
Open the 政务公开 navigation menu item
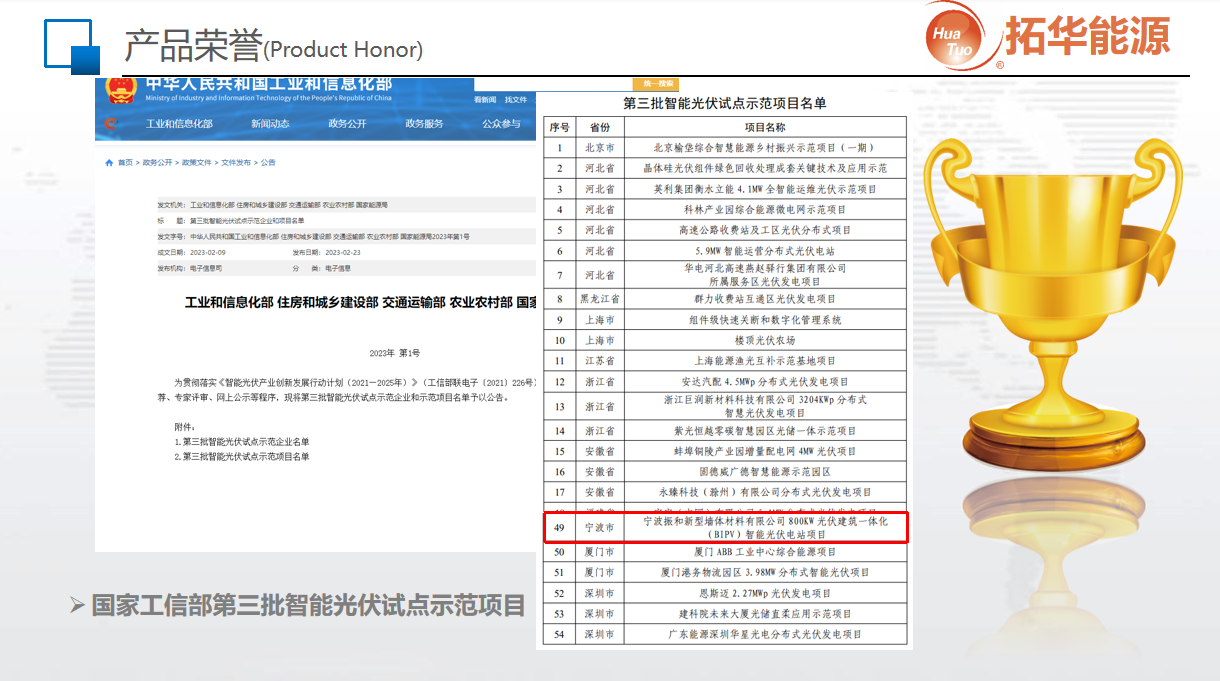tap(347, 124)
